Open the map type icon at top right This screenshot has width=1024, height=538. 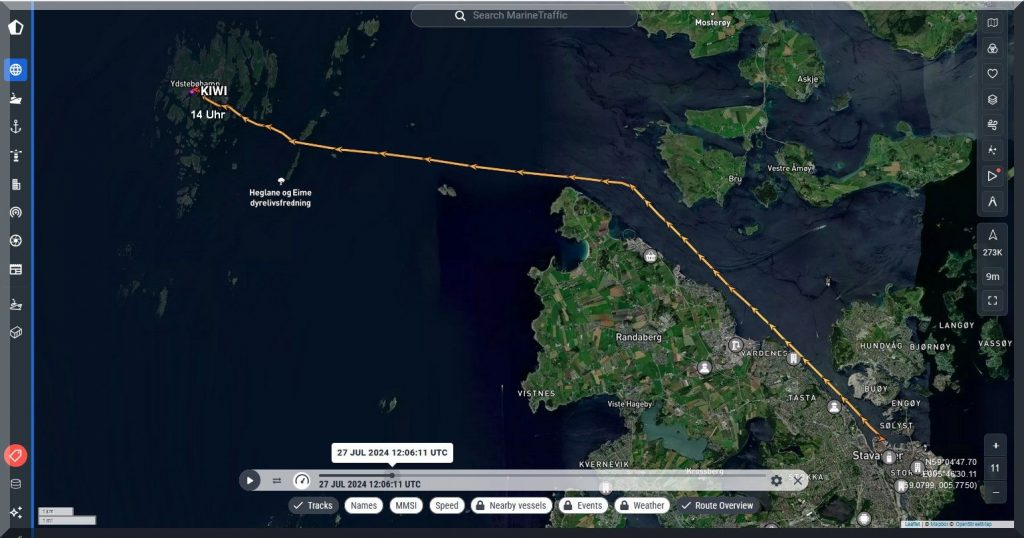[992, 22]
